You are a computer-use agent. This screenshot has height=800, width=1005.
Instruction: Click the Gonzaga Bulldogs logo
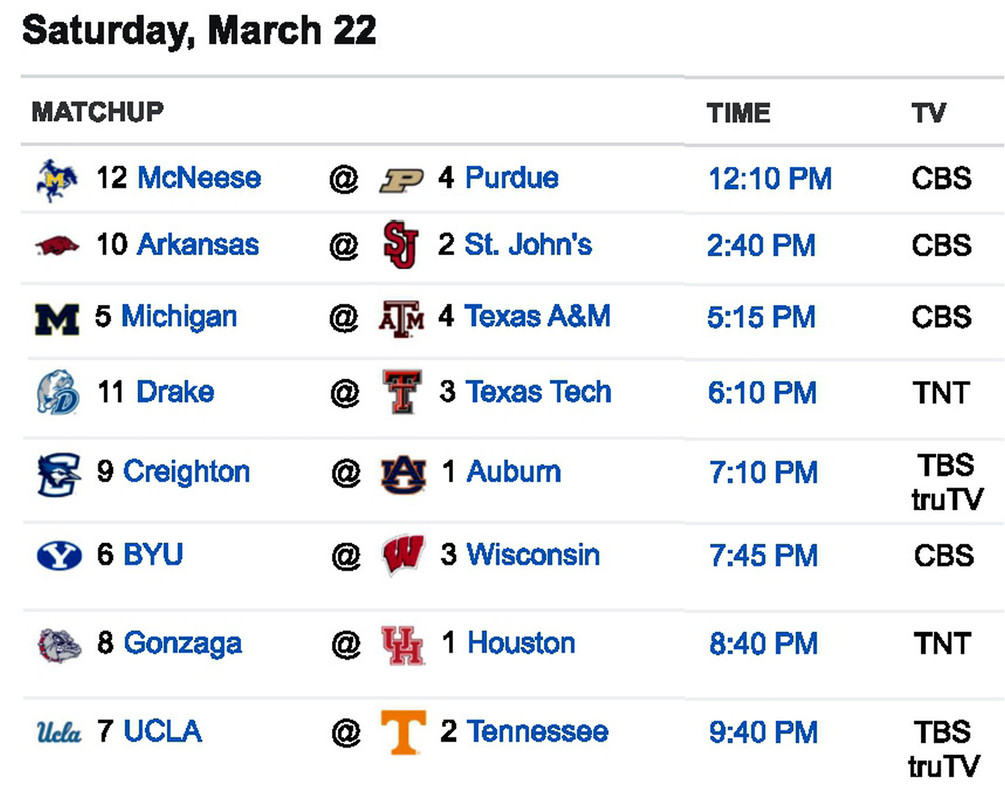tap(57, 643)
